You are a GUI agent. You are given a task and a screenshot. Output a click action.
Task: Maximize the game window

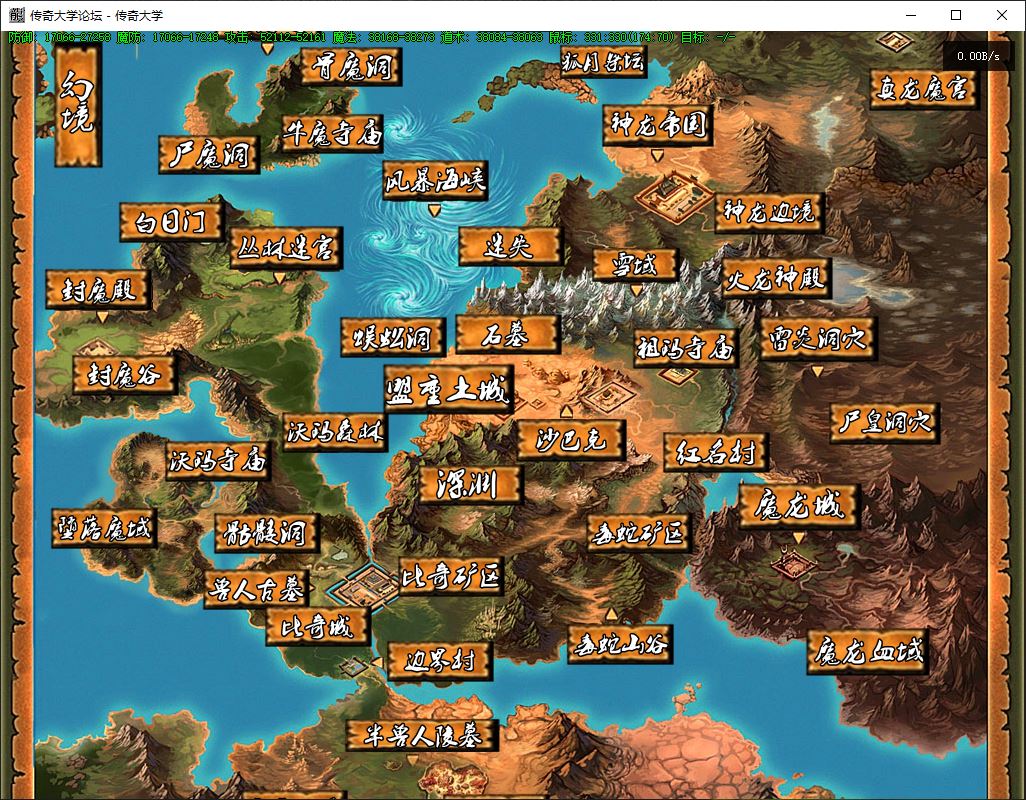click(956, 15)
